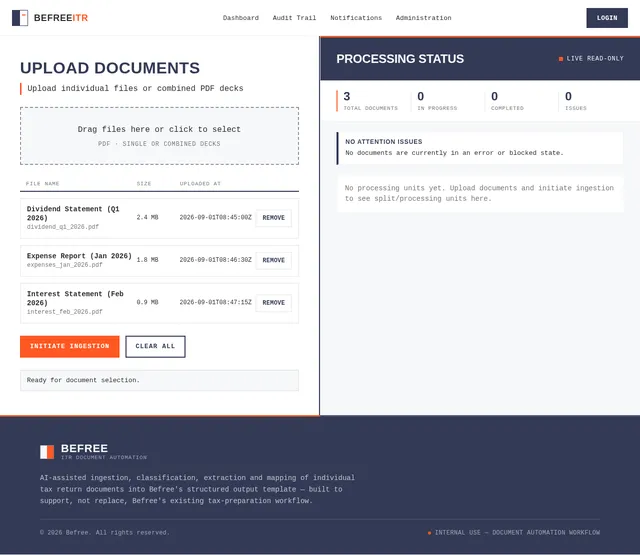Select the Dividend Statement (Q1 2026) title
Viewport: 640px width, 555px height.
[73, 213]
